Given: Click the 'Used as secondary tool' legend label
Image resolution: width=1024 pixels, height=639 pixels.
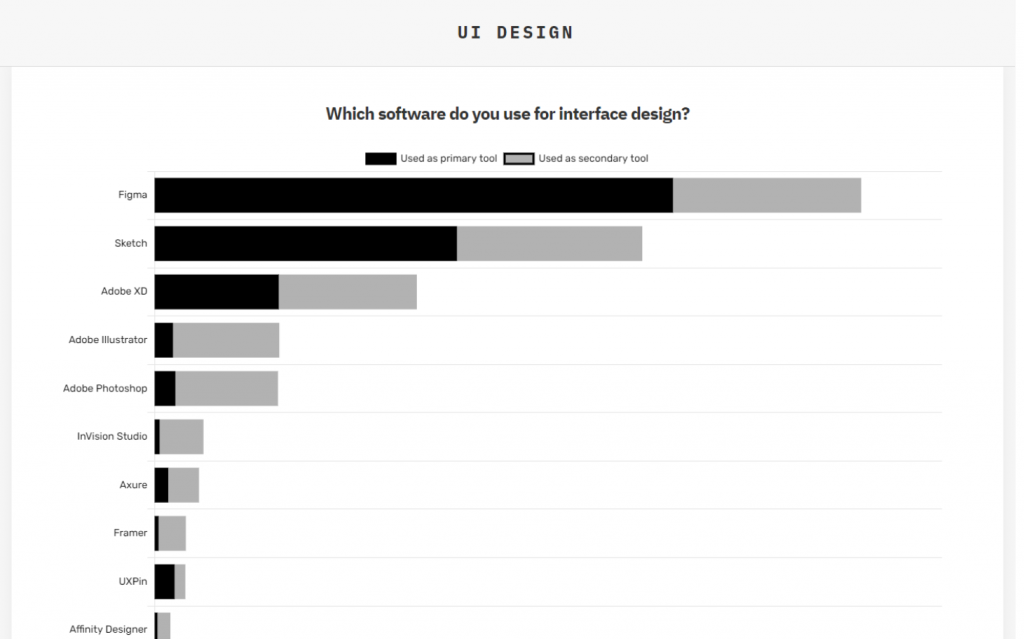Looking at the screenshot, I should coord(593,159).
